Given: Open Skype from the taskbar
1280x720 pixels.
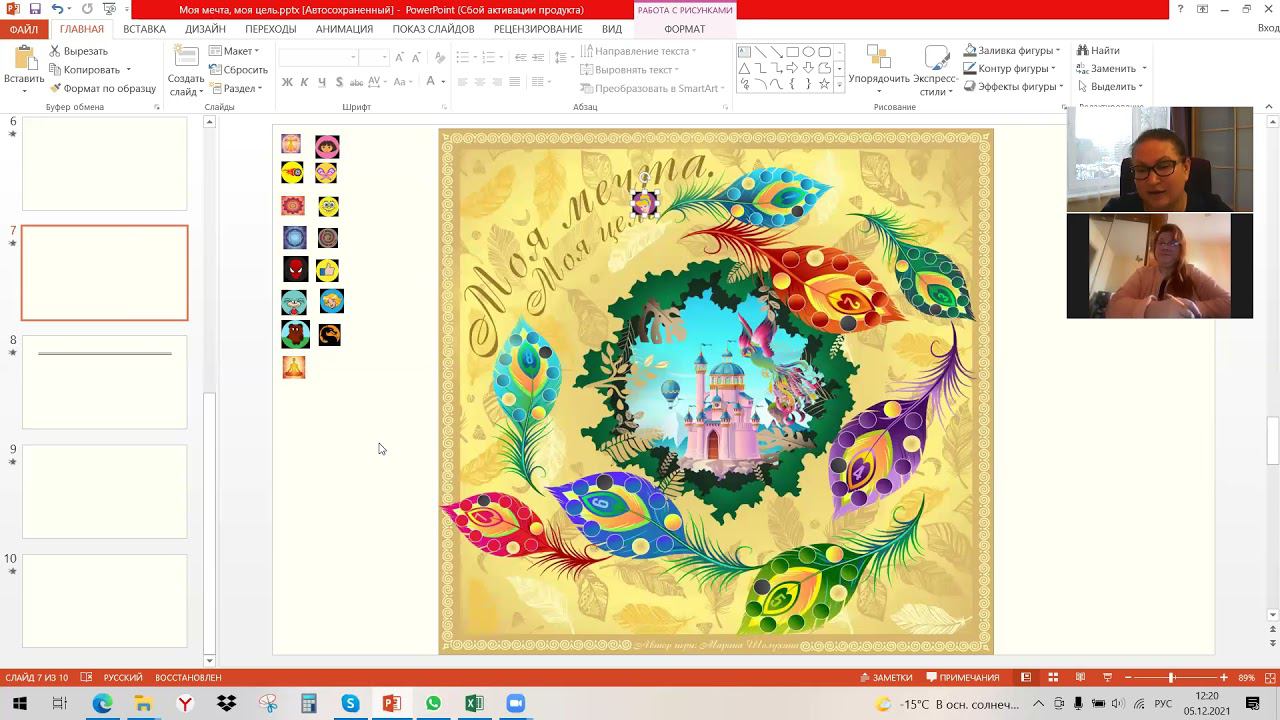Looking at the screenshot, I should (x=350, y=704).
